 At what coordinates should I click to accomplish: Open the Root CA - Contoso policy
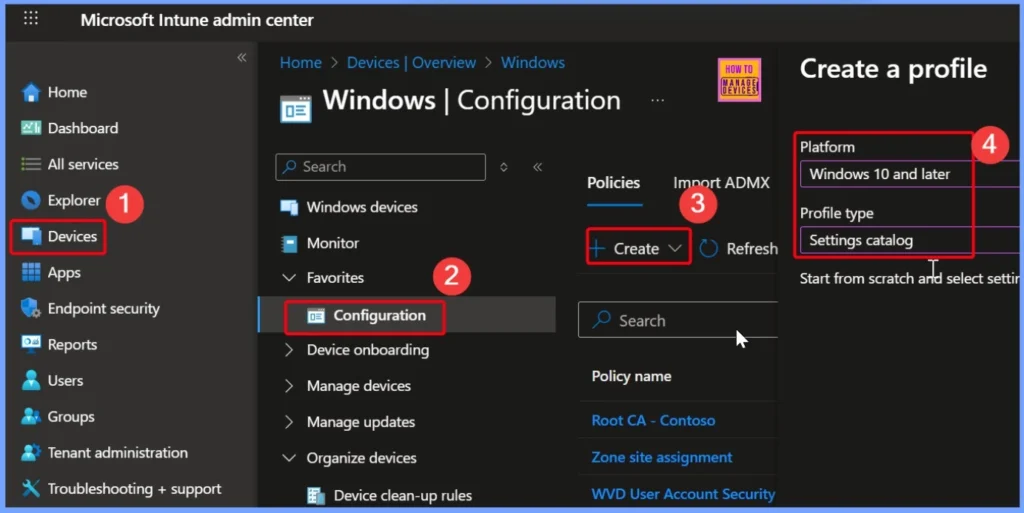tap(653, 421)
